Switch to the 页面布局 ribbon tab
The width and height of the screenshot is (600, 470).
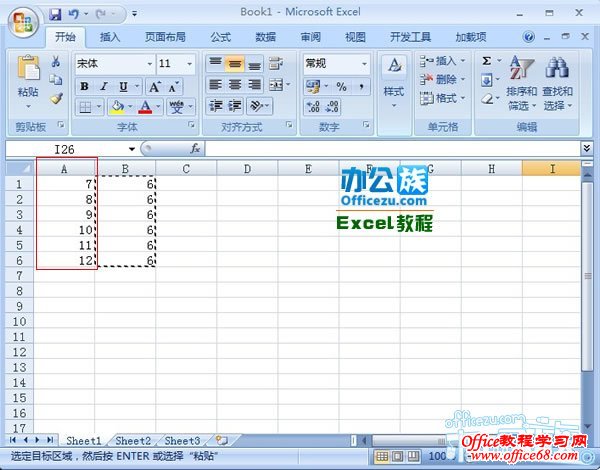(165, 37)
